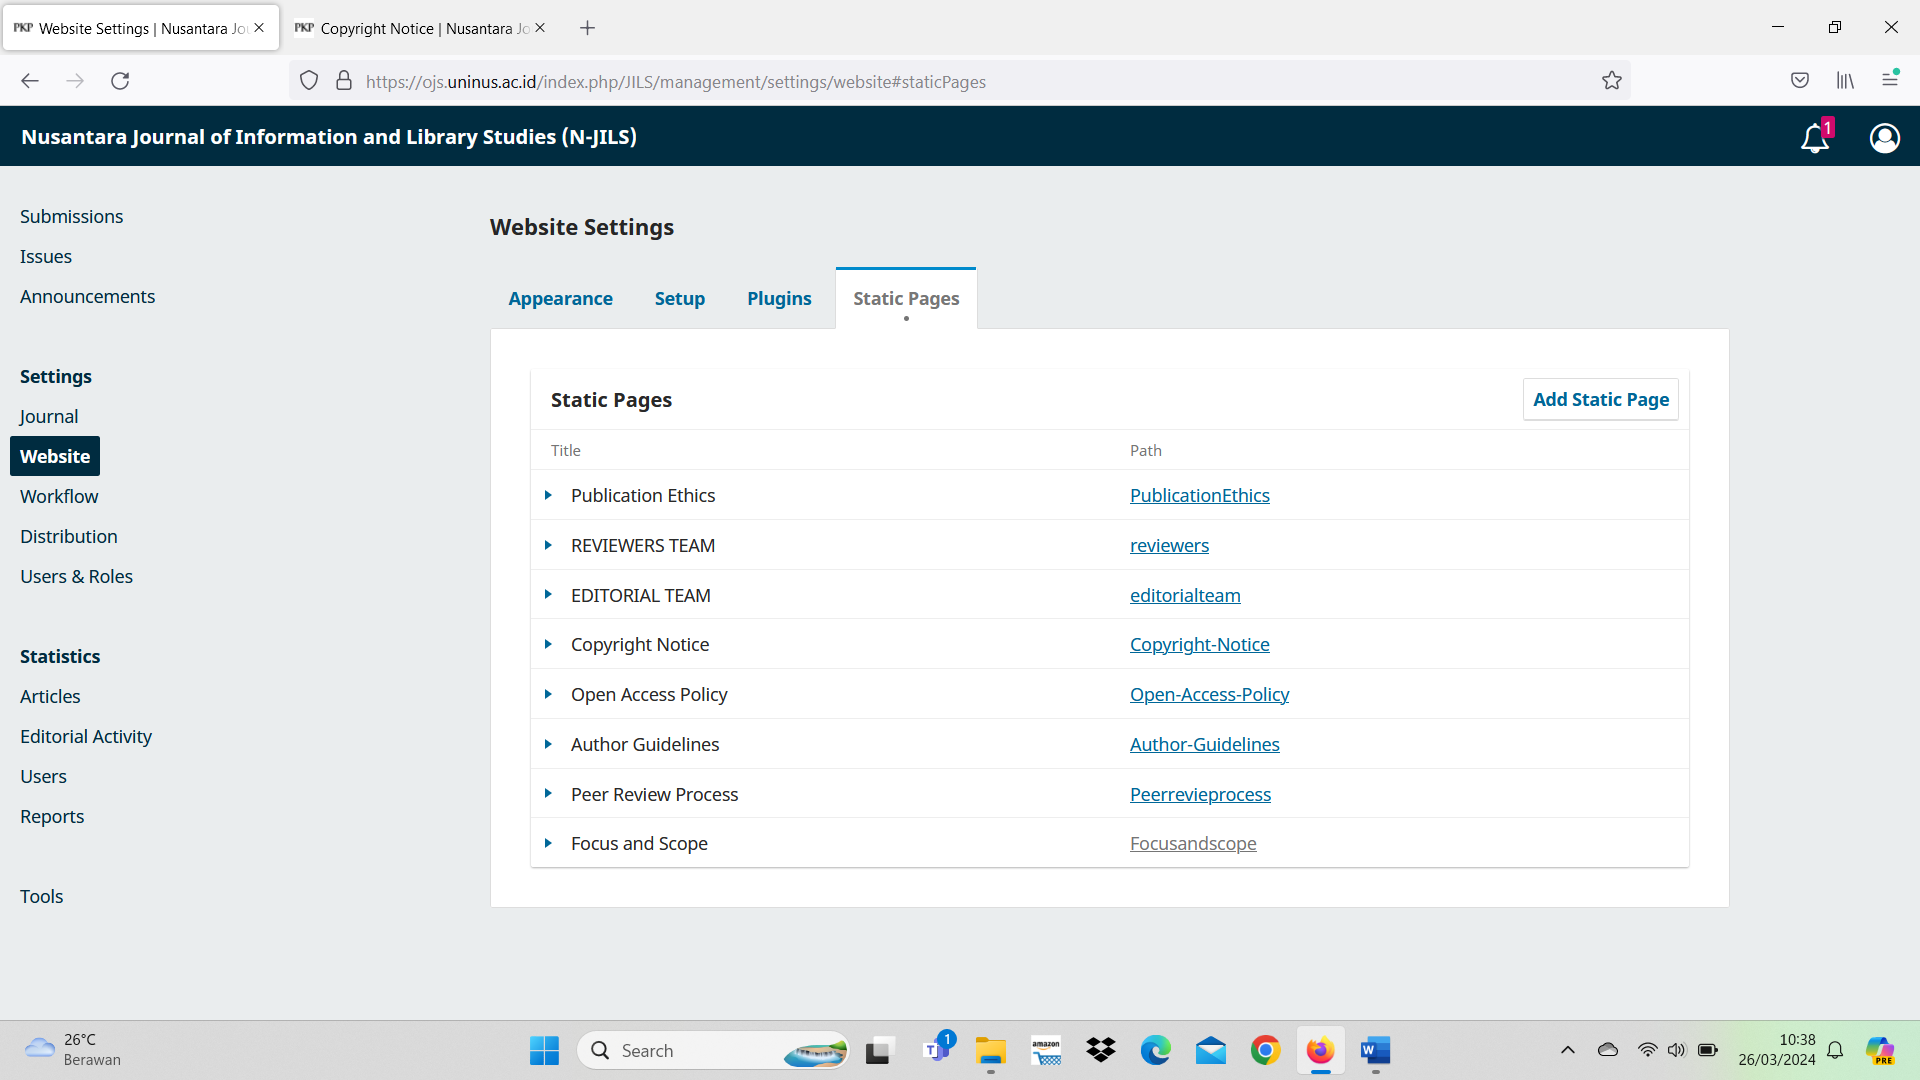Switch to the Appearance tab
1920x1080 pixels.
(x=560, y=299)
